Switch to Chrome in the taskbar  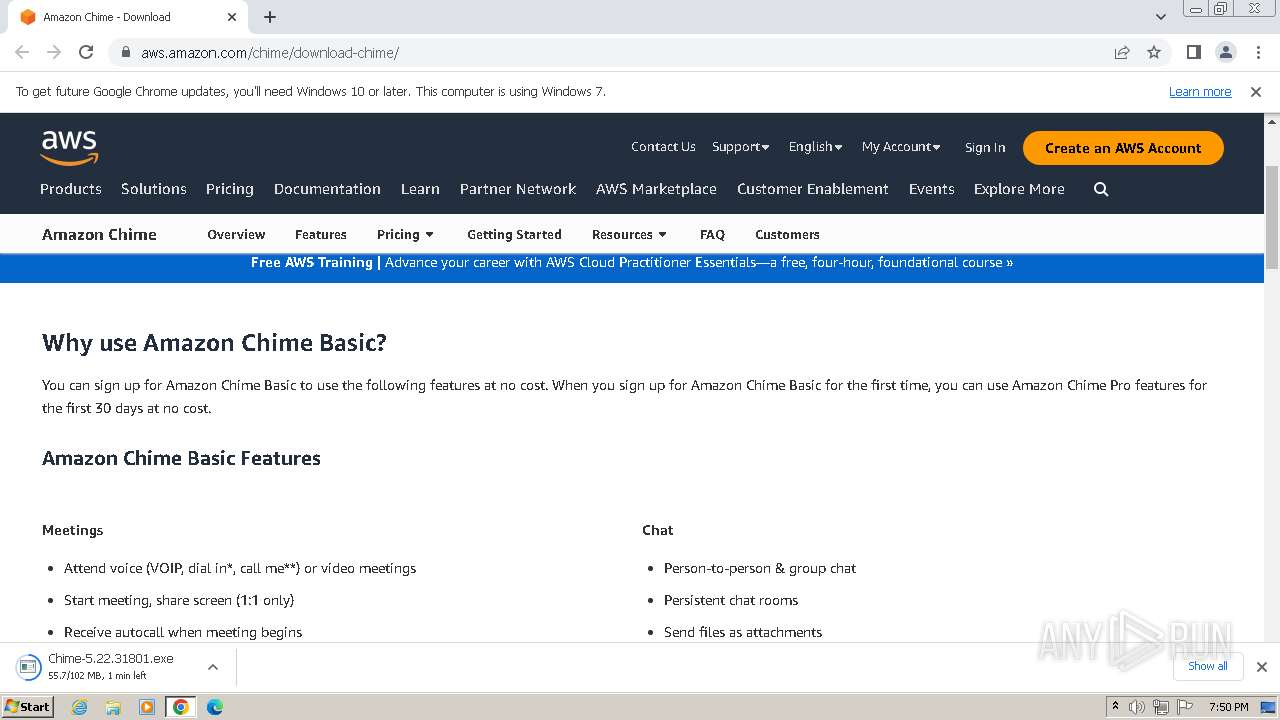pyautogui.click(x=180, y=707)
